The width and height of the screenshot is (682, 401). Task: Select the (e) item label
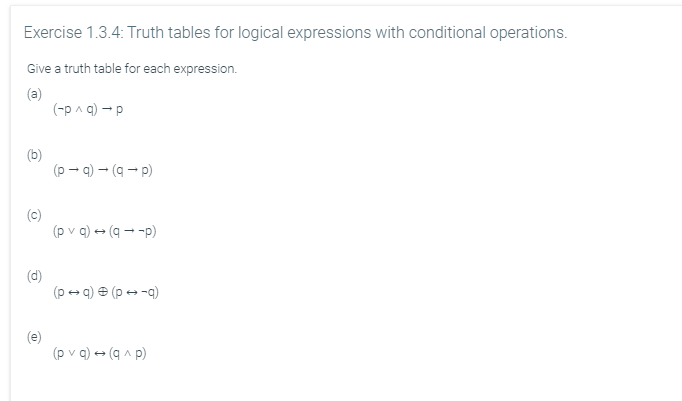tap(34, 337)
